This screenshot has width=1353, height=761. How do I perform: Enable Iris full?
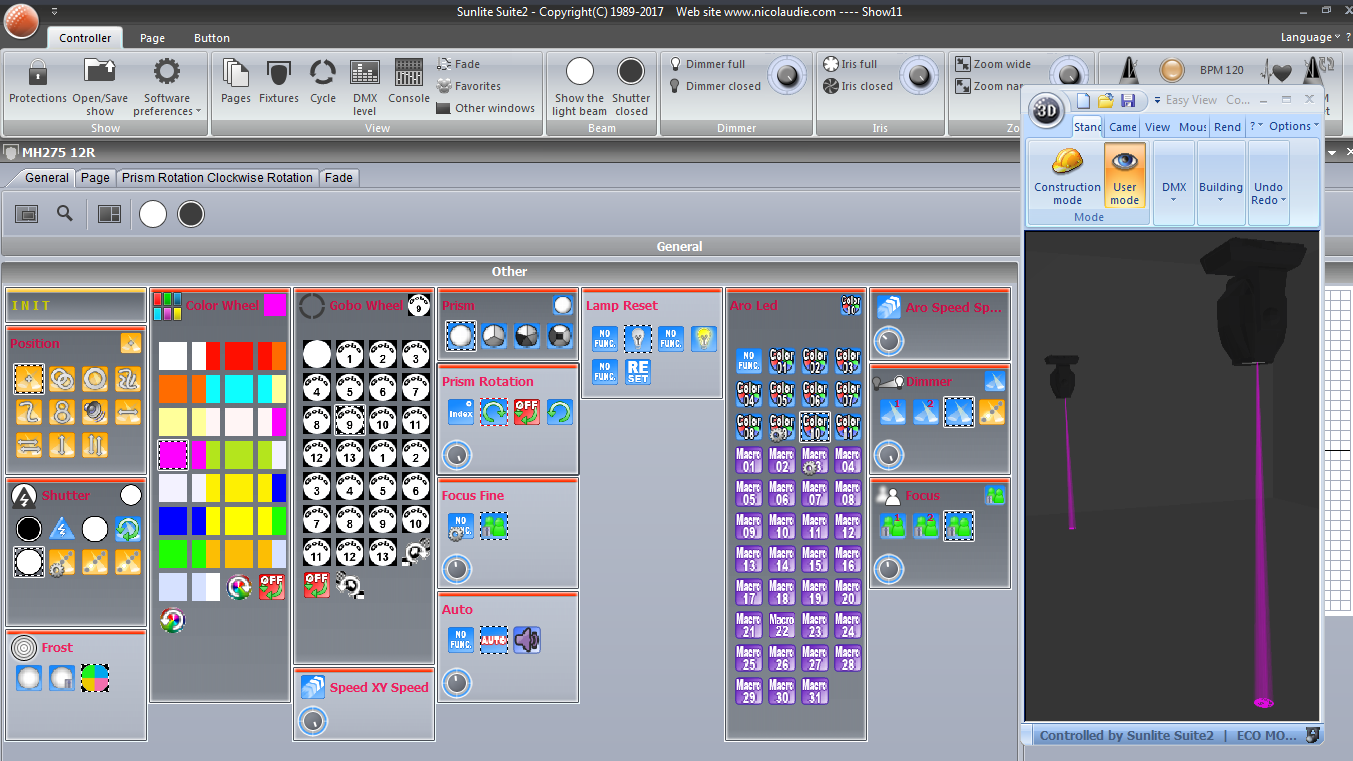coord(850,64)
